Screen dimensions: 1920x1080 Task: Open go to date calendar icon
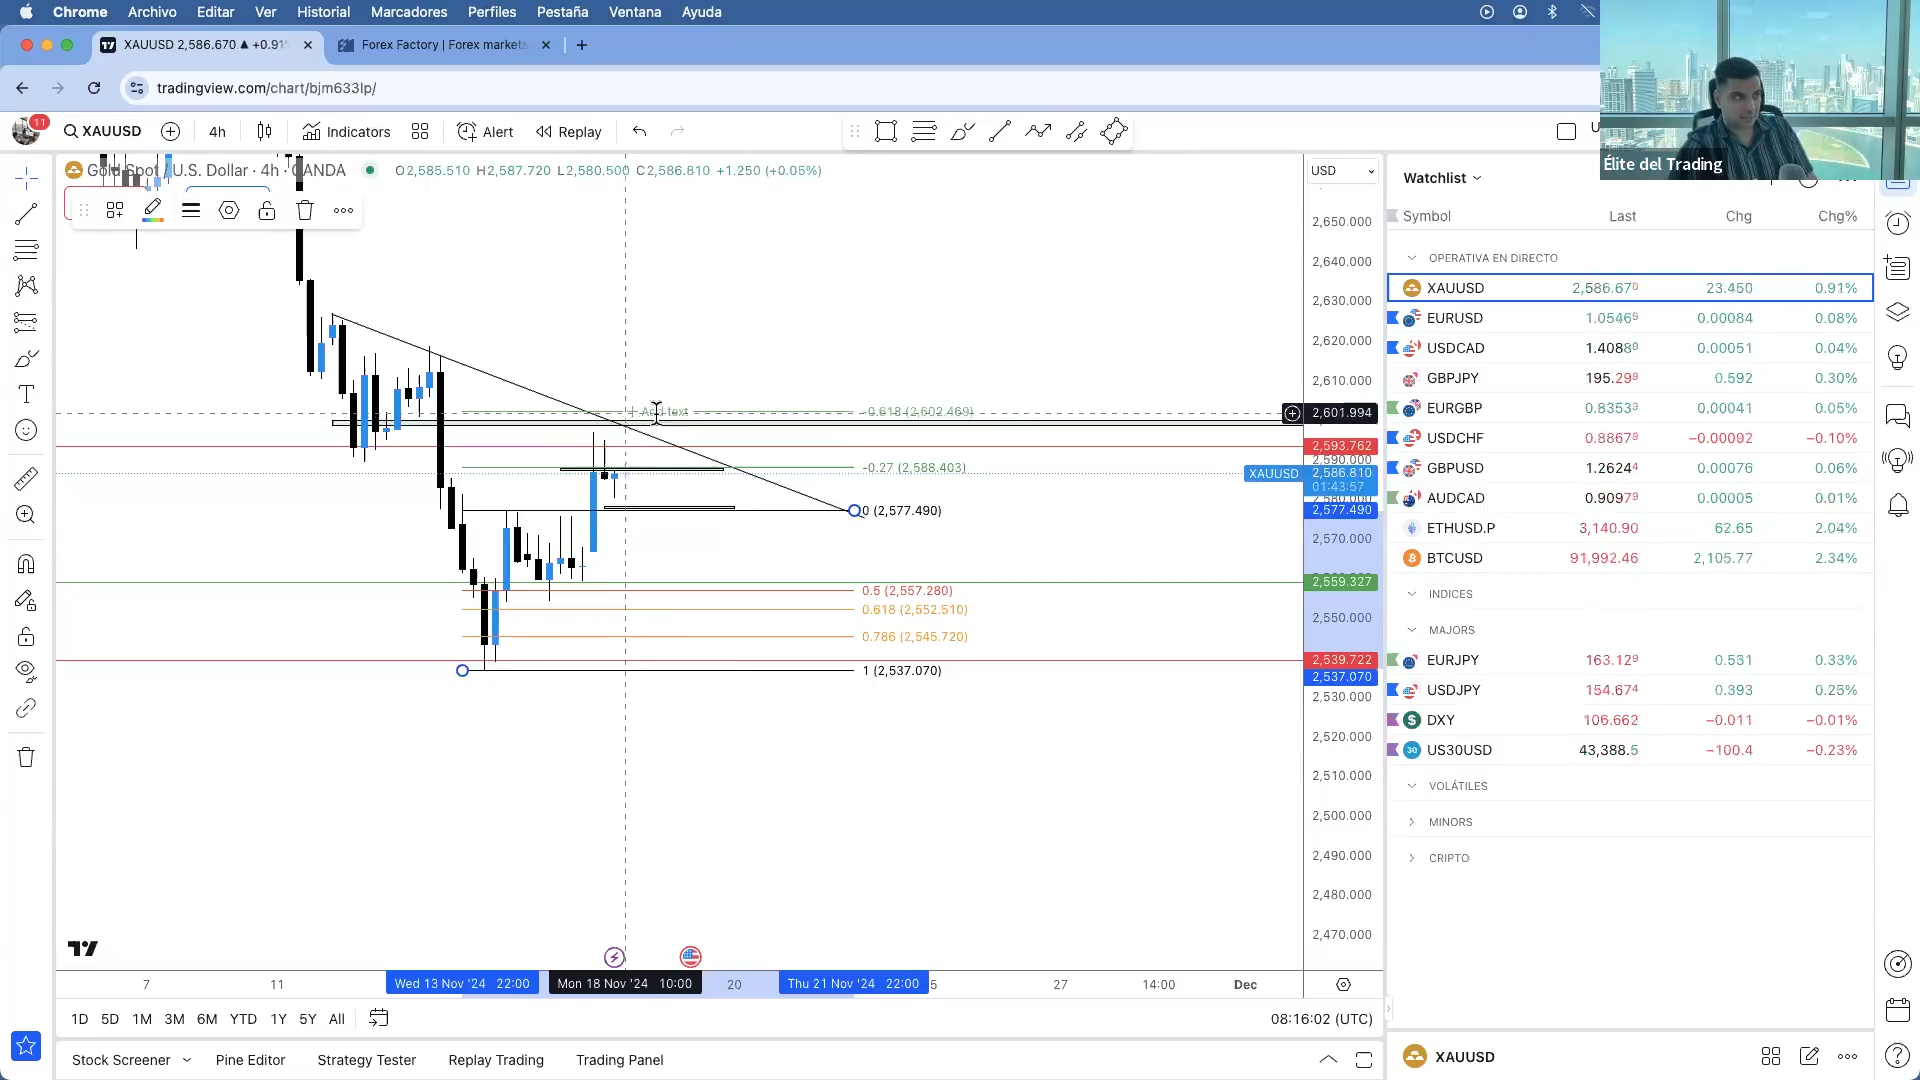click(378, 1018)
